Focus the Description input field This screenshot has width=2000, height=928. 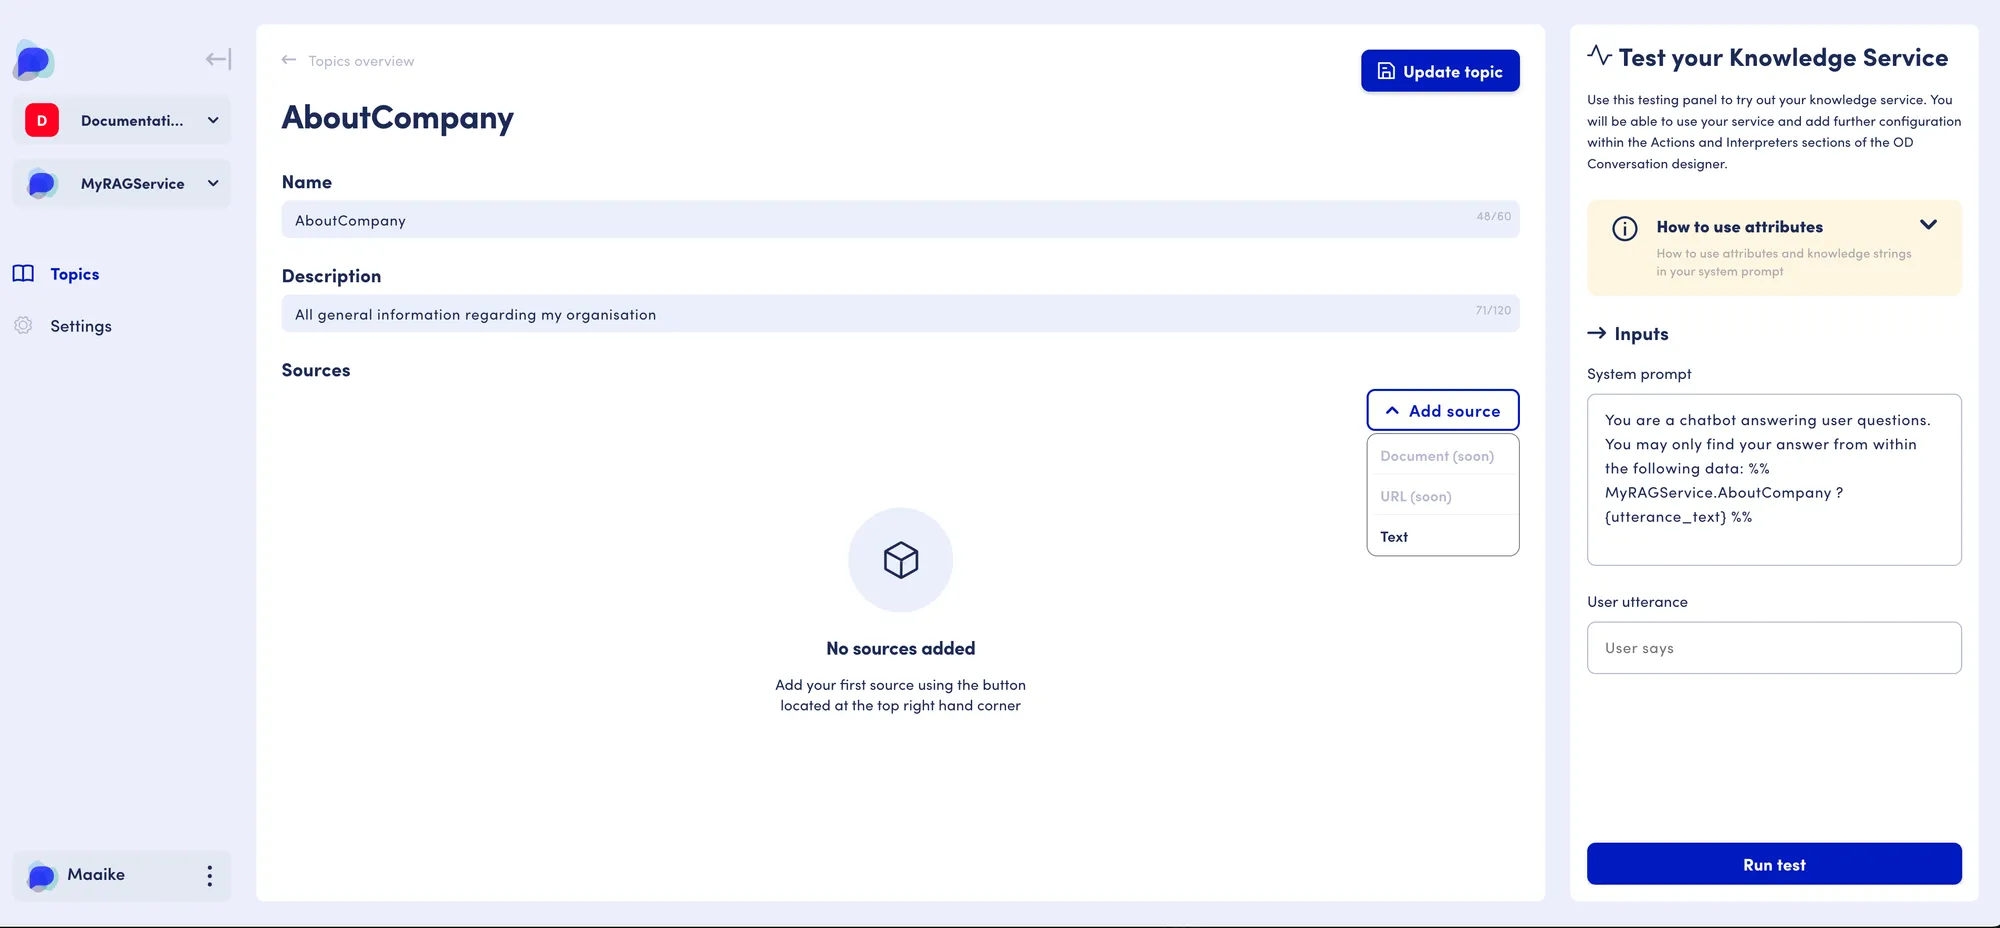point(900,313)
